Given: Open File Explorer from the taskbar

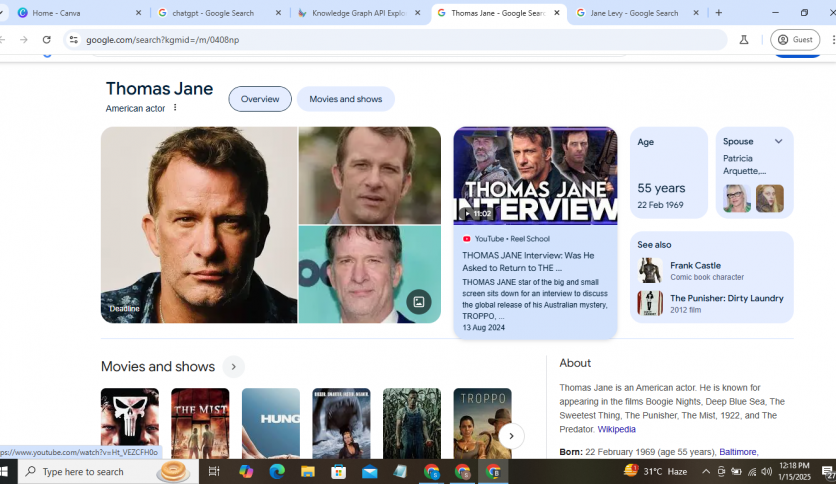Looking at the screenshot, I should (x=308, y=472).
